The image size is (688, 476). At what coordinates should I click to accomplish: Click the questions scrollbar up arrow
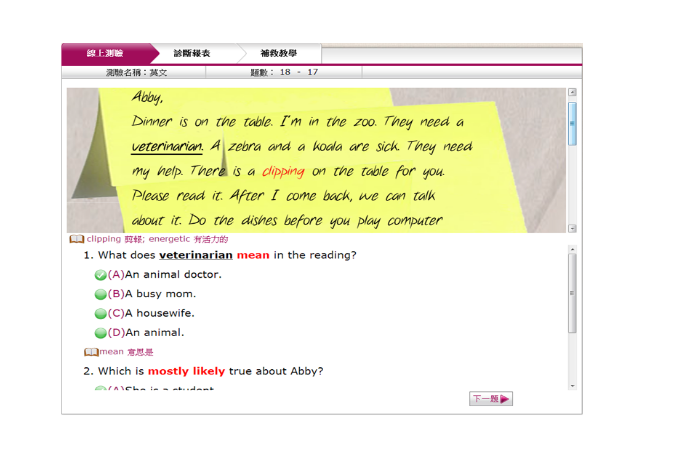point(572,249)
